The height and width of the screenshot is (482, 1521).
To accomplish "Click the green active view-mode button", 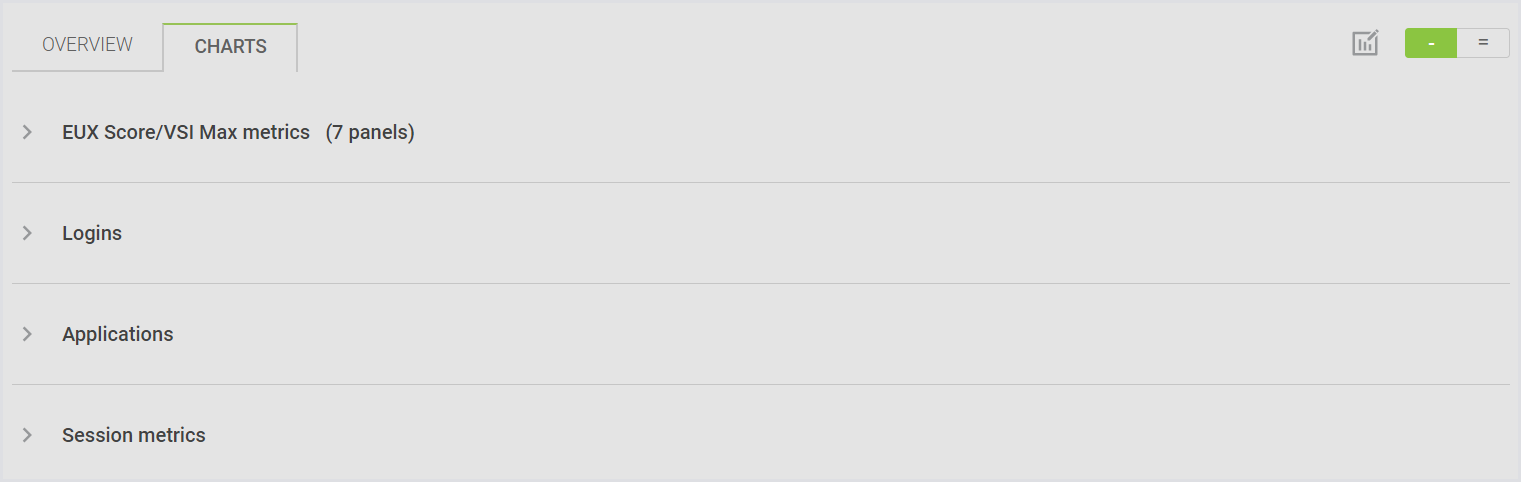I will tap(1431, 43).
